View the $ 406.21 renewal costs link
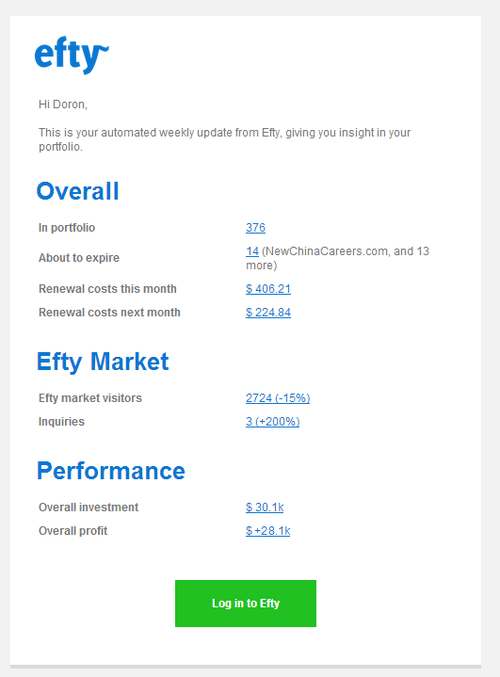The height and width of the screenshot is (677, 500). pos(268,289)
